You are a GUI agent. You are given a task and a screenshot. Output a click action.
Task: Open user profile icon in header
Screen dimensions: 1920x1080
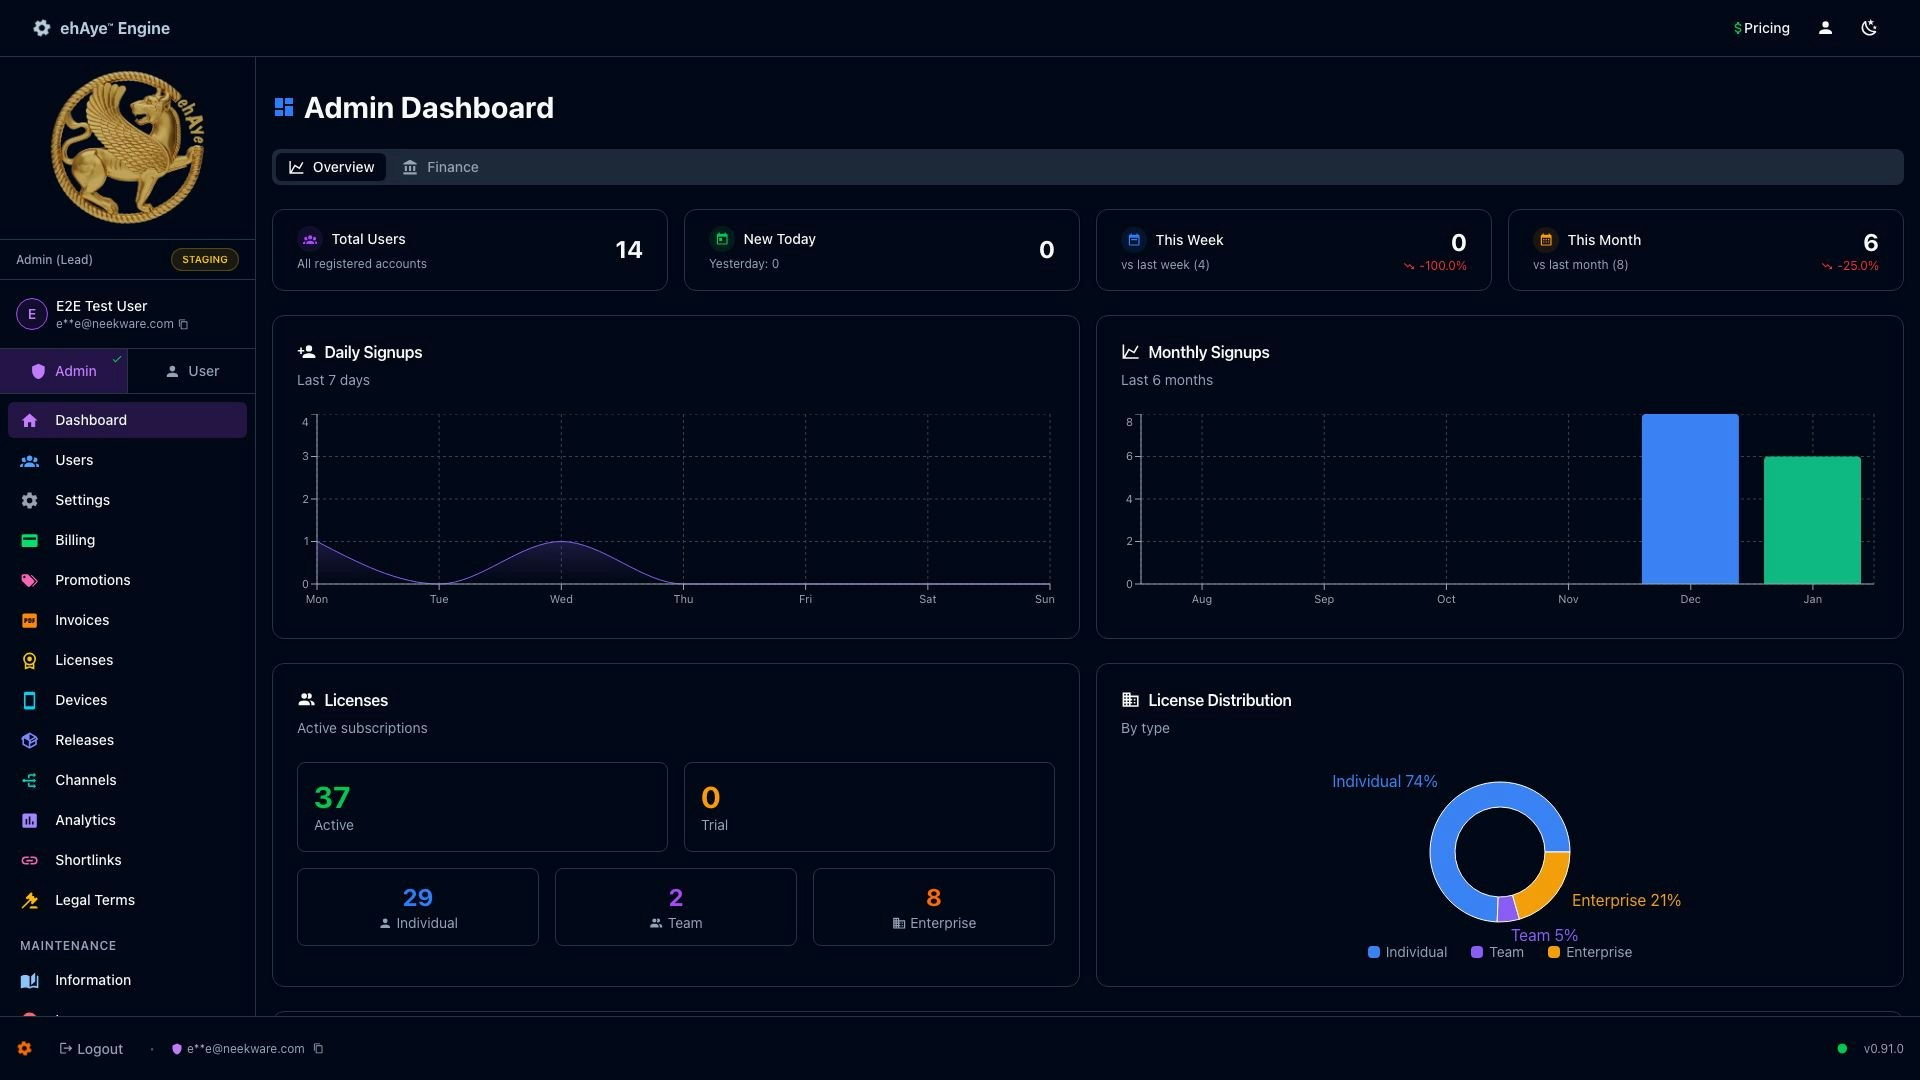tap(1825, 28)
